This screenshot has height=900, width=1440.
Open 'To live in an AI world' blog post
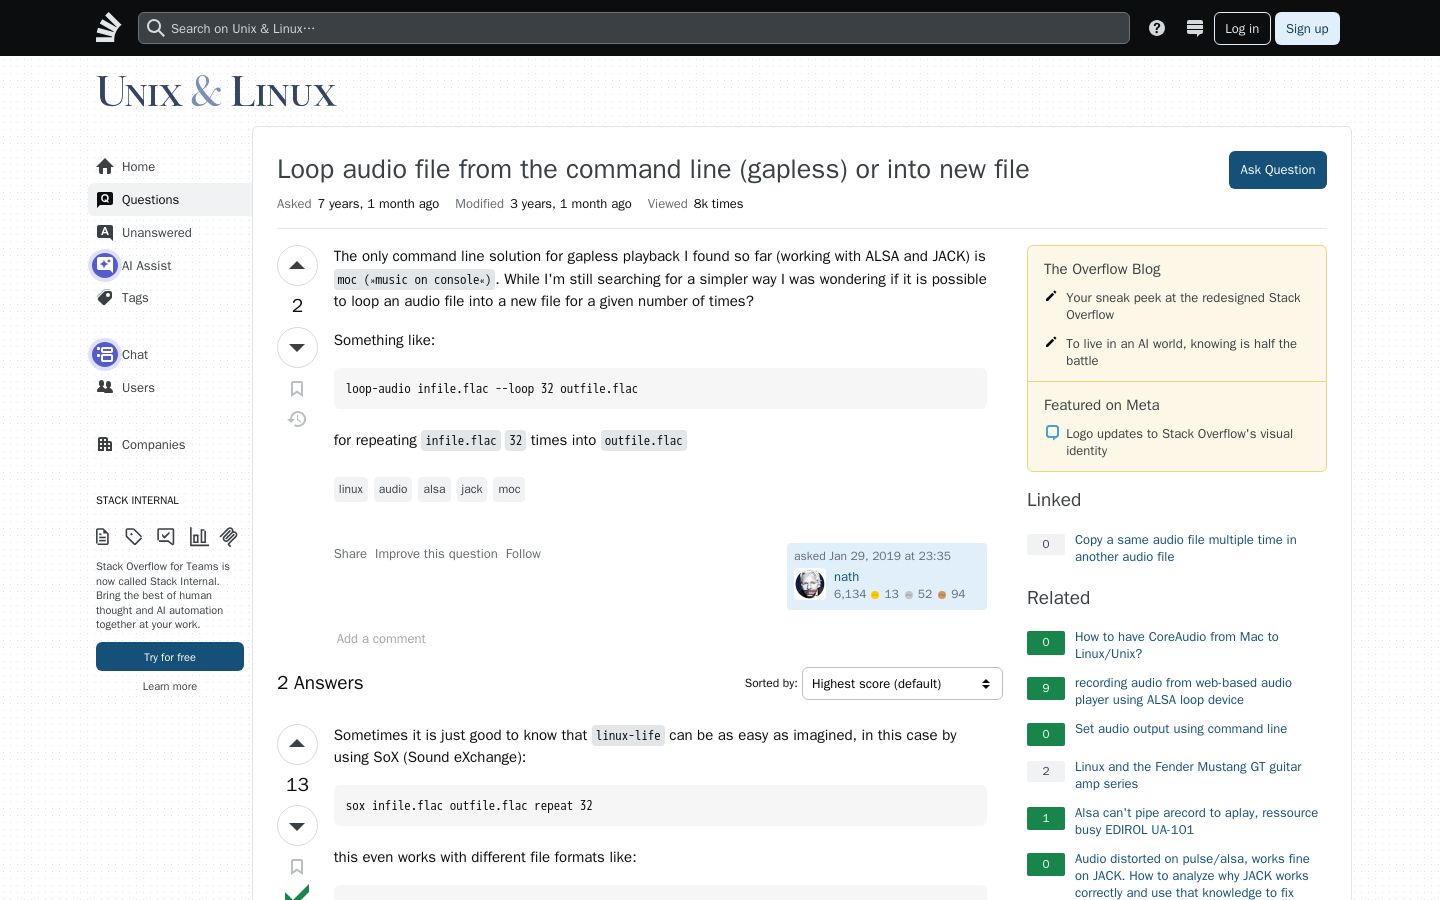click(x=1181, y=352)
